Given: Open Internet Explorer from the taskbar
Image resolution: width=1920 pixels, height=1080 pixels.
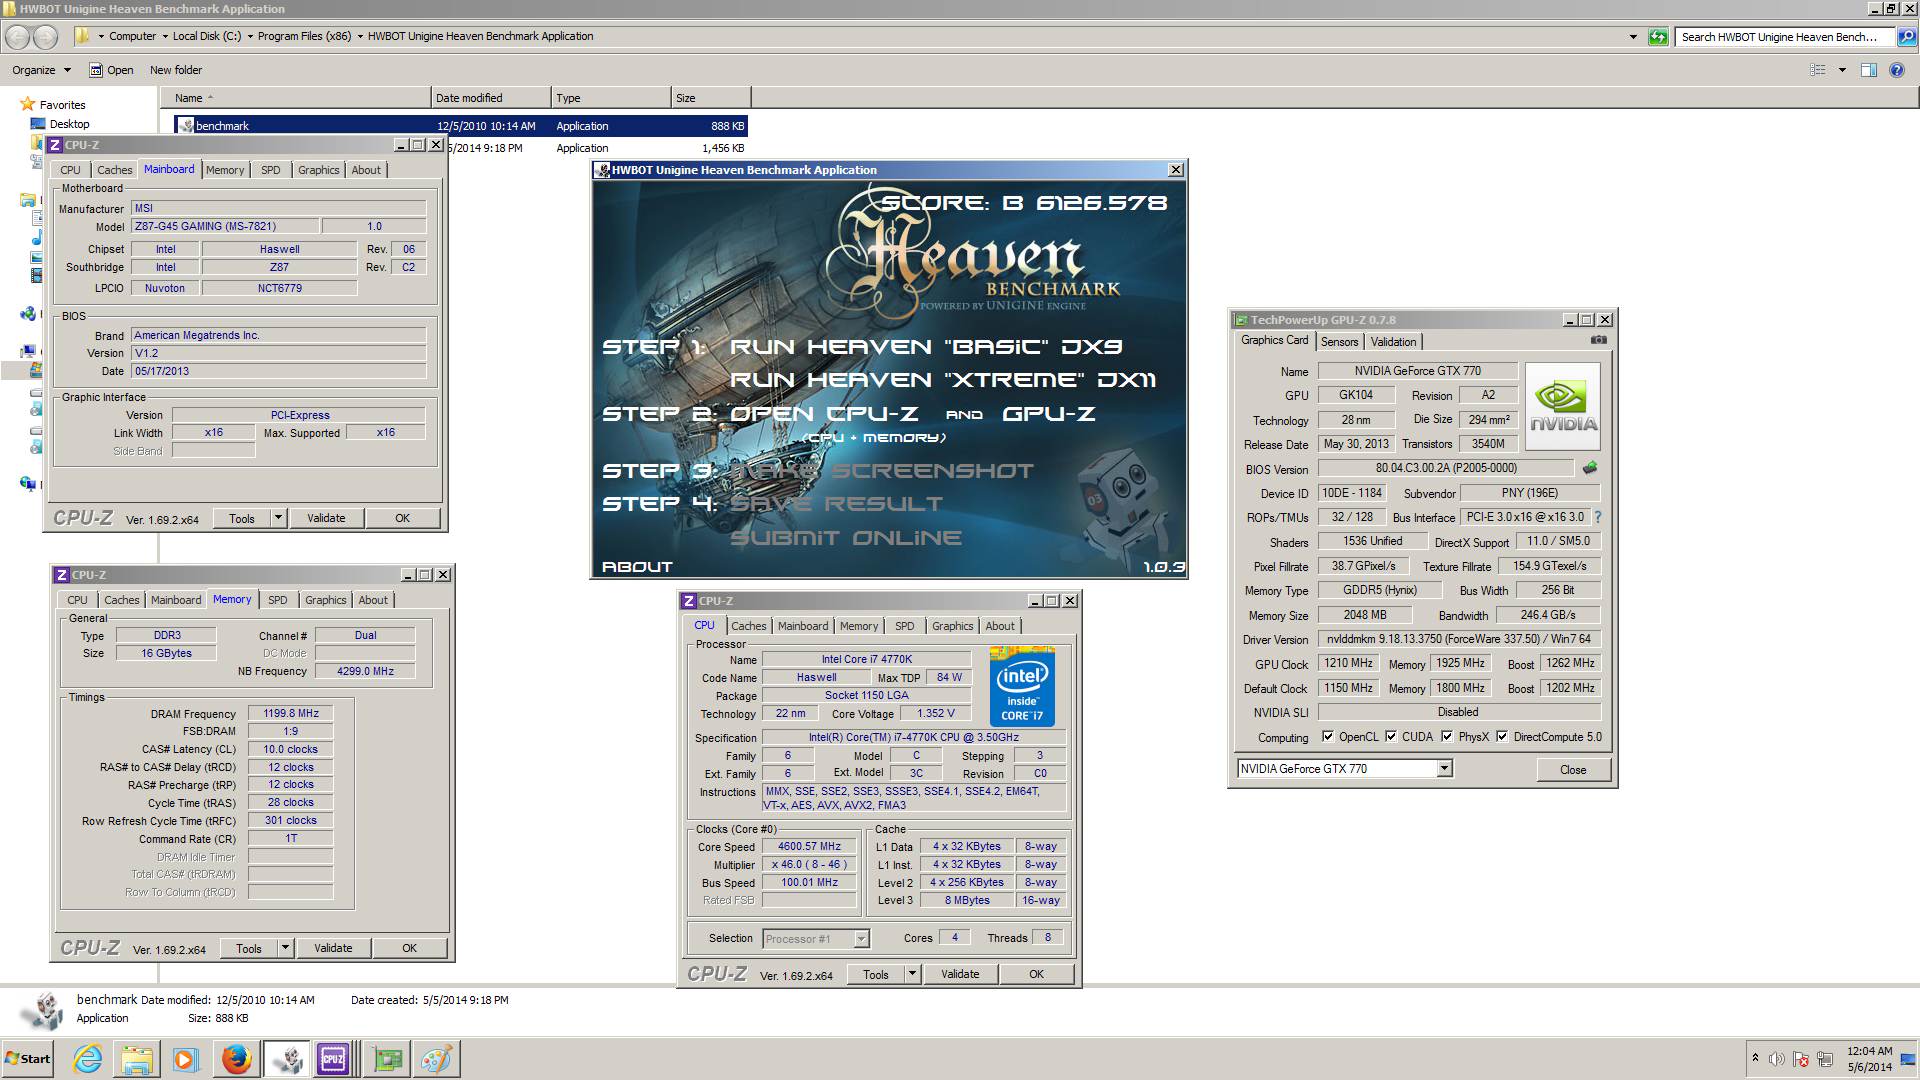Looking at the screenshot, I should tap(88, 1059).
